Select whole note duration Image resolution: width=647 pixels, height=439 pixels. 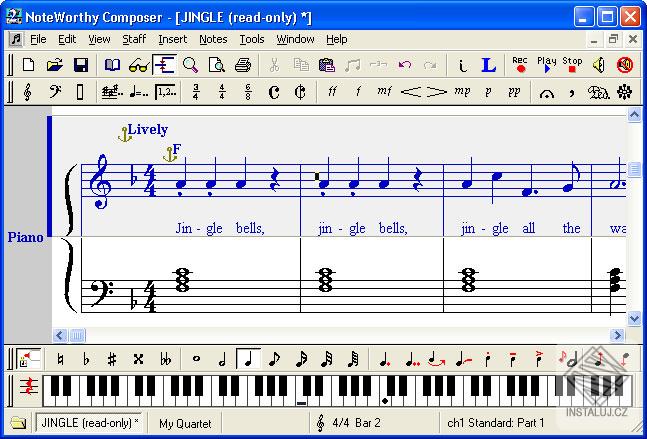click(196, 359)
